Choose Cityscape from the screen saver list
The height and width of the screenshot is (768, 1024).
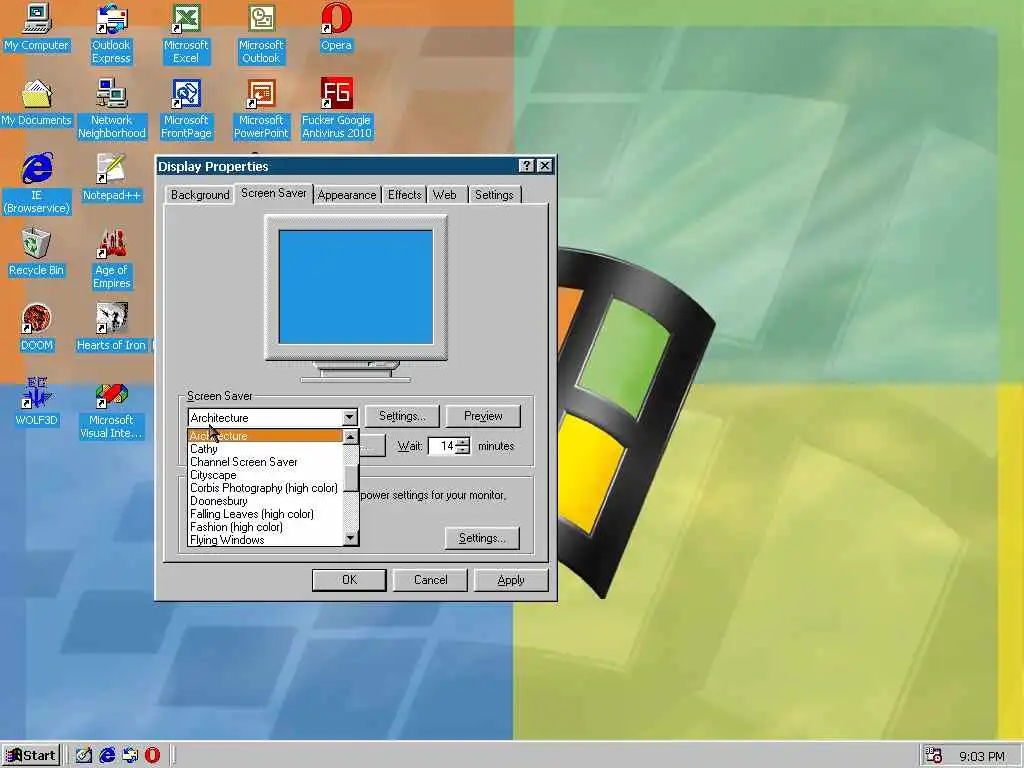[x=265, y=475]
